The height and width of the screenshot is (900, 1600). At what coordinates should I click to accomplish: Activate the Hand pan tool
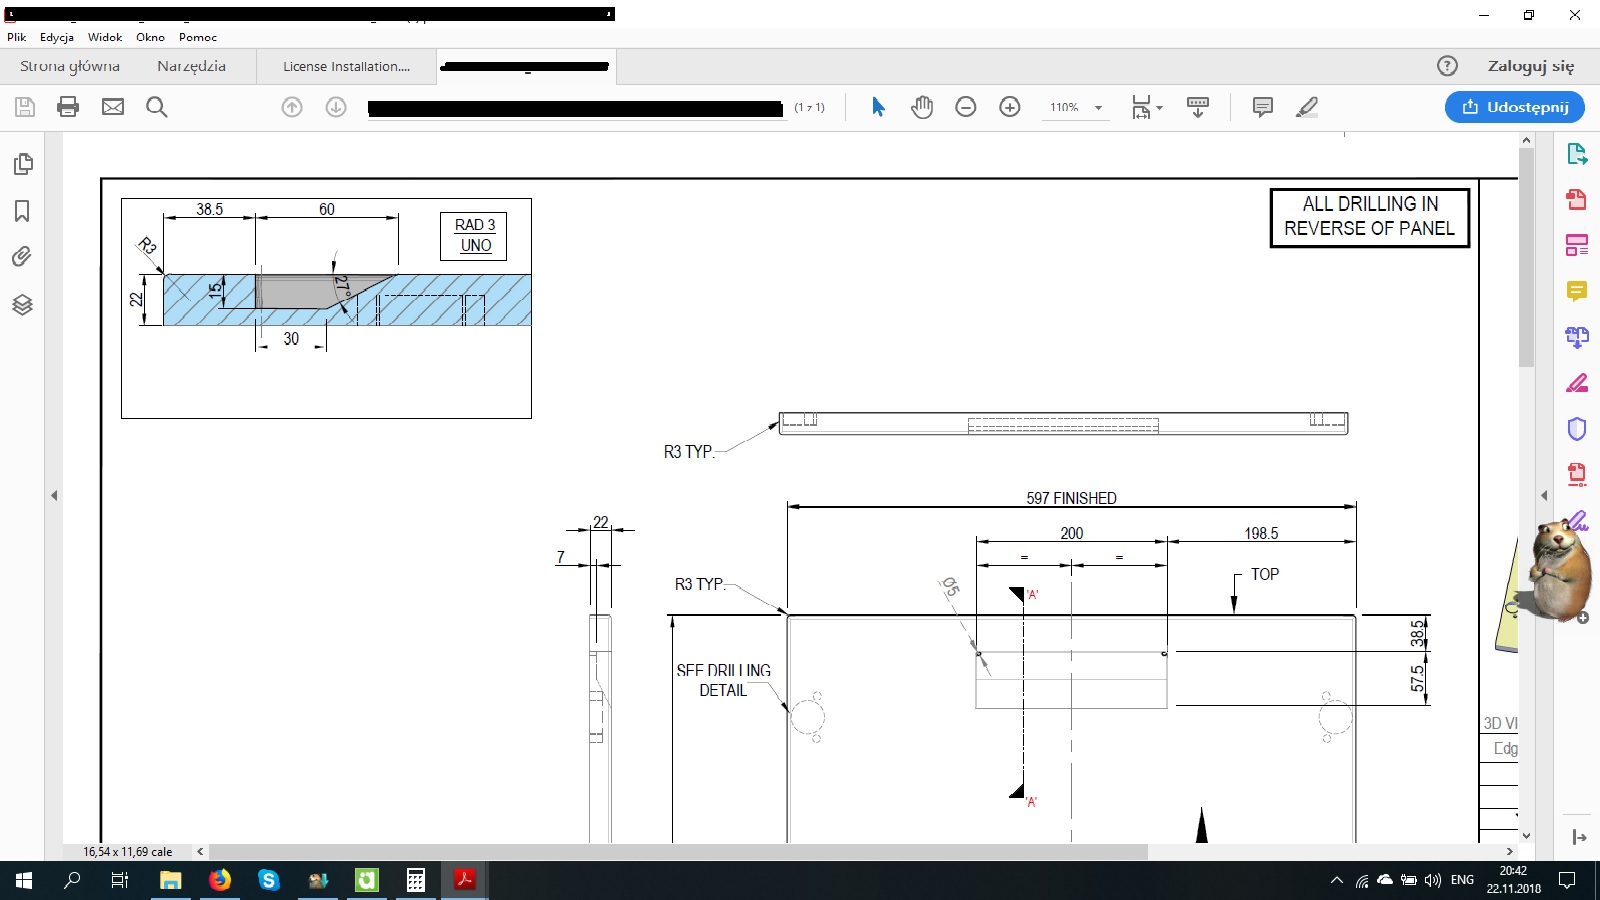(x=922, y=107)
